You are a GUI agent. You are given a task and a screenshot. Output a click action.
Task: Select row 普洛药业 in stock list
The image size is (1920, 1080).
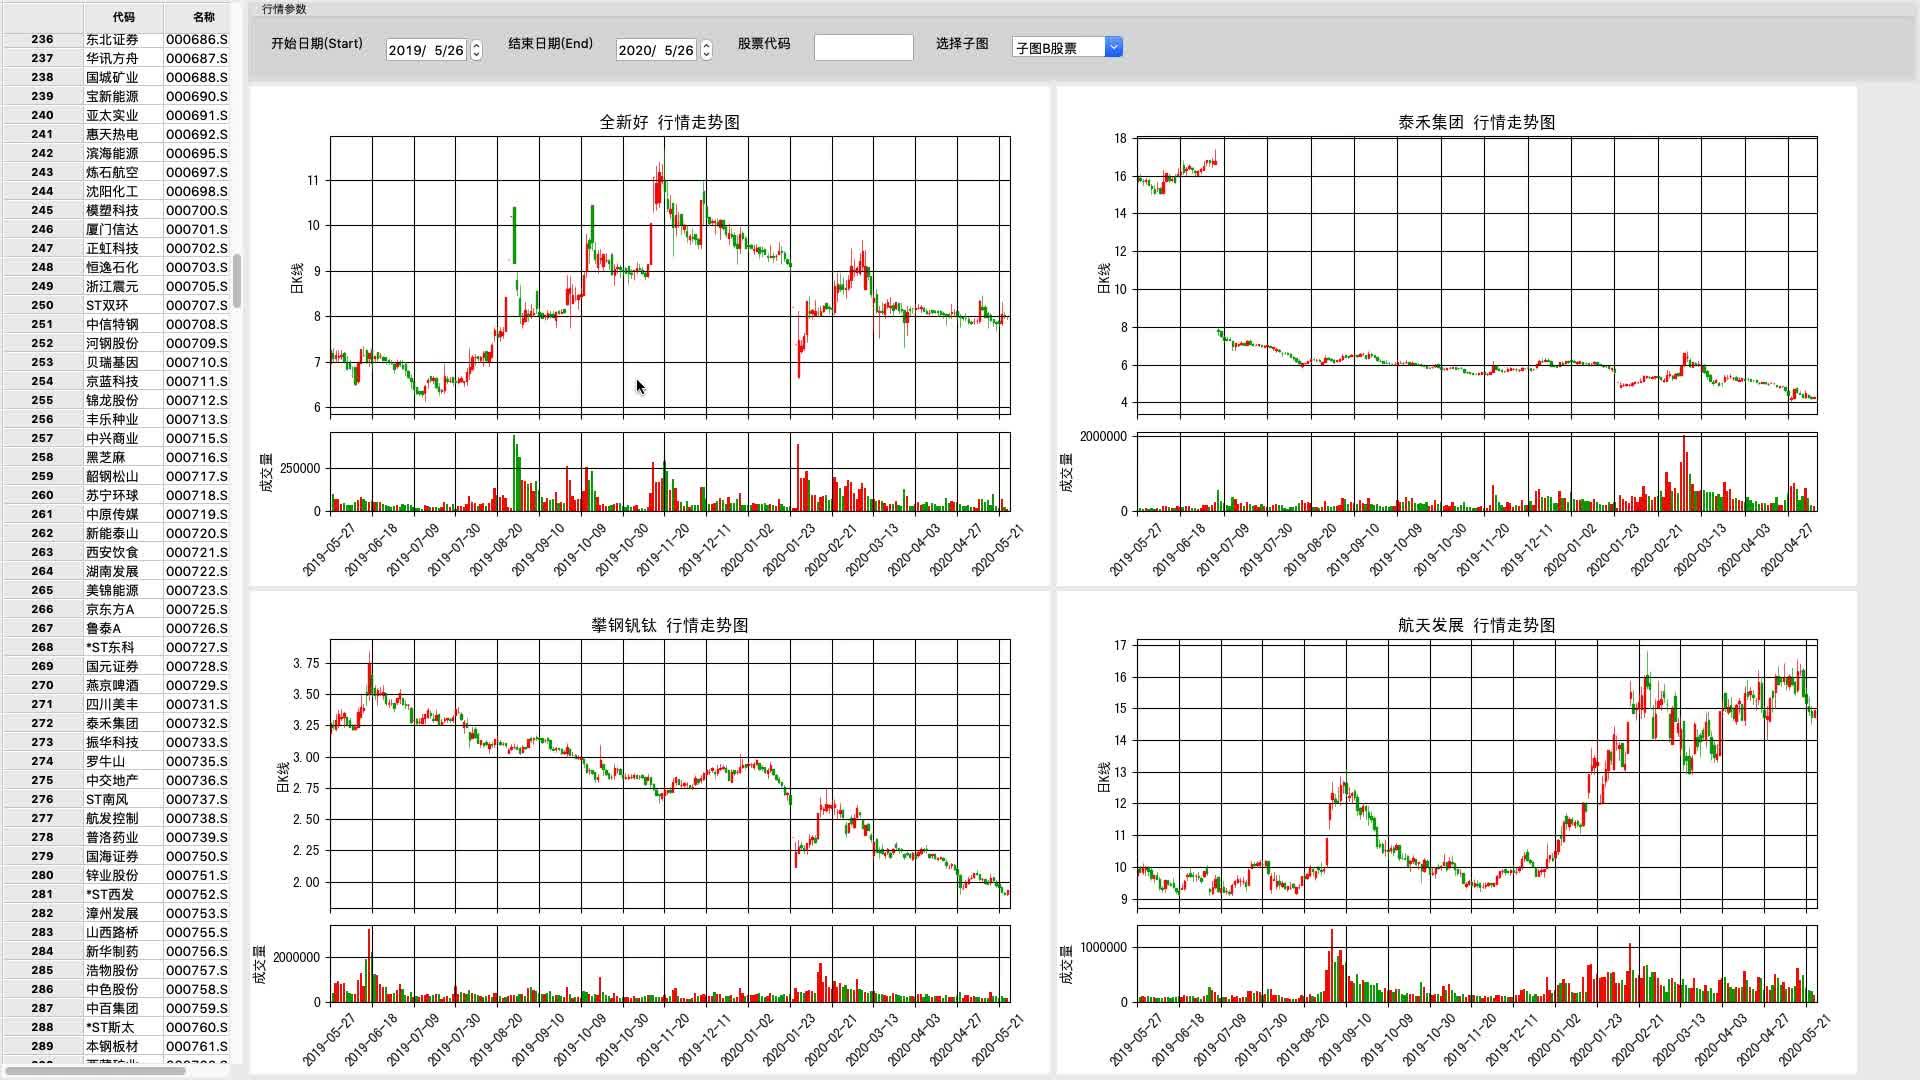(x=115, y=837)
